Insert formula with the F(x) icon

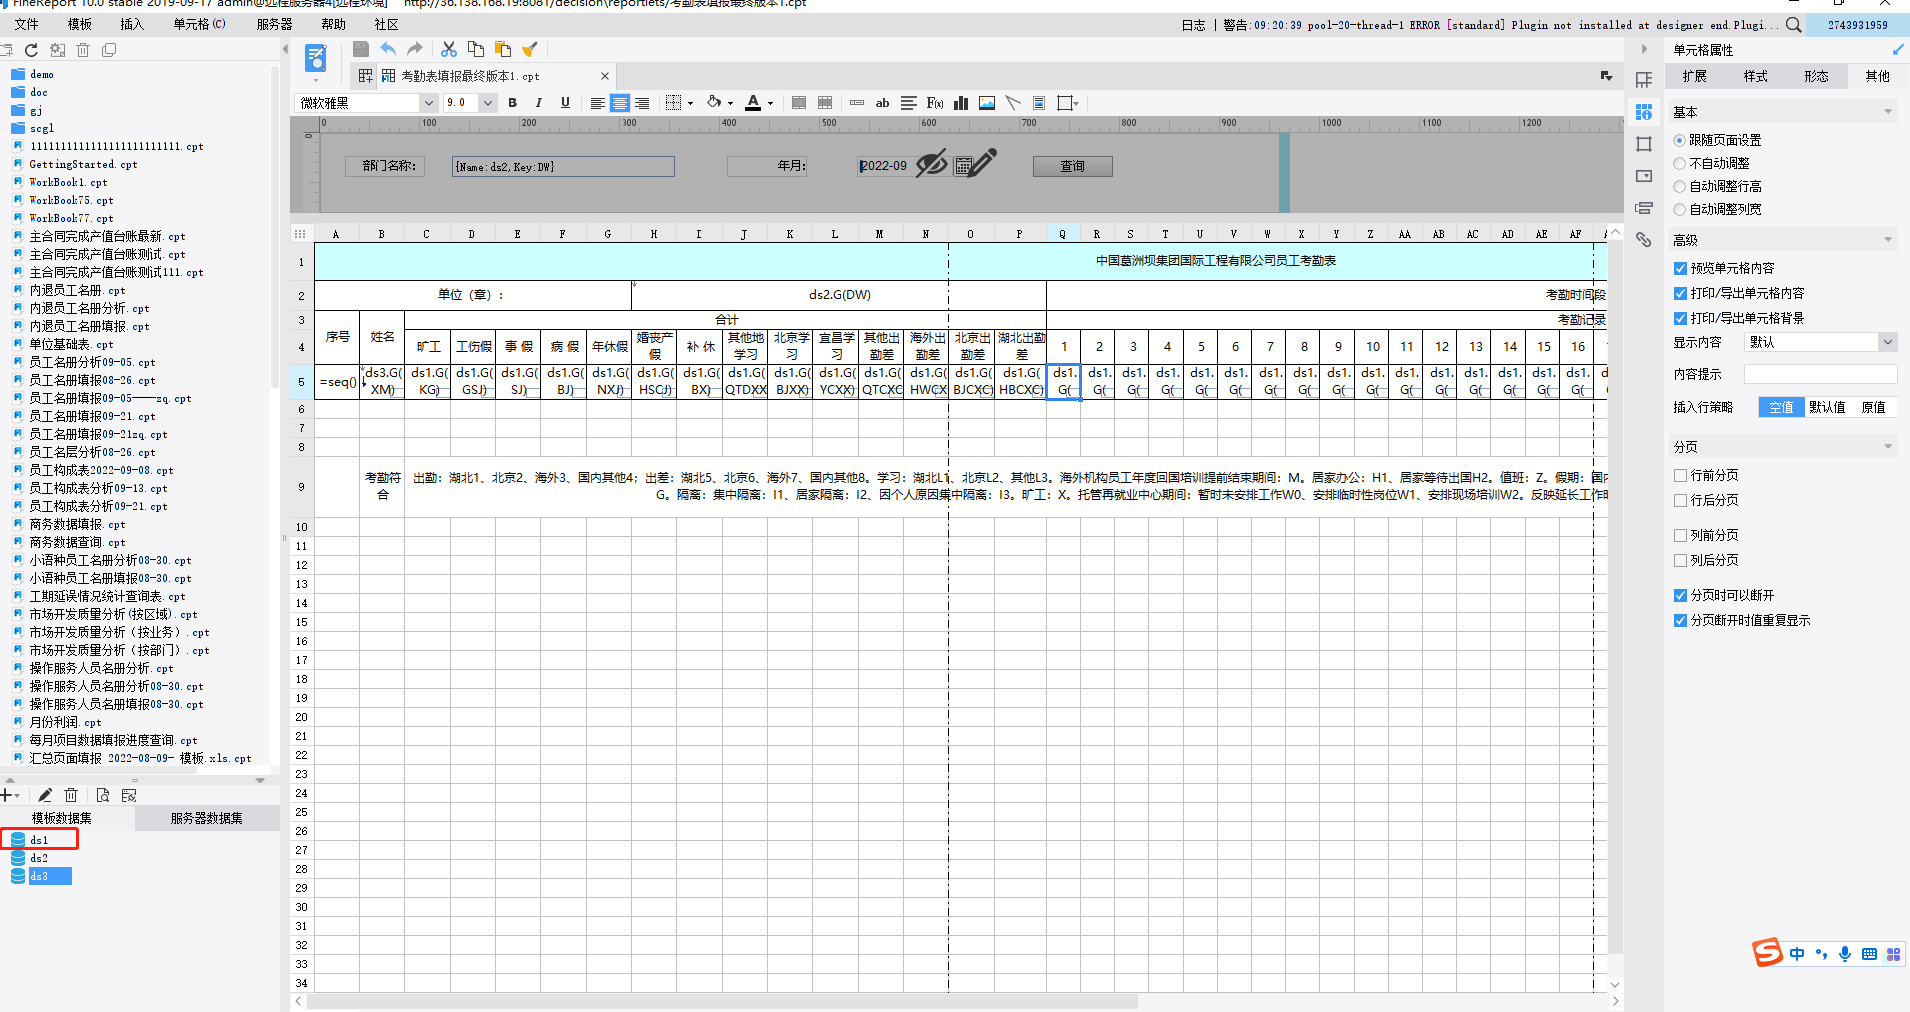coord(935,103)
